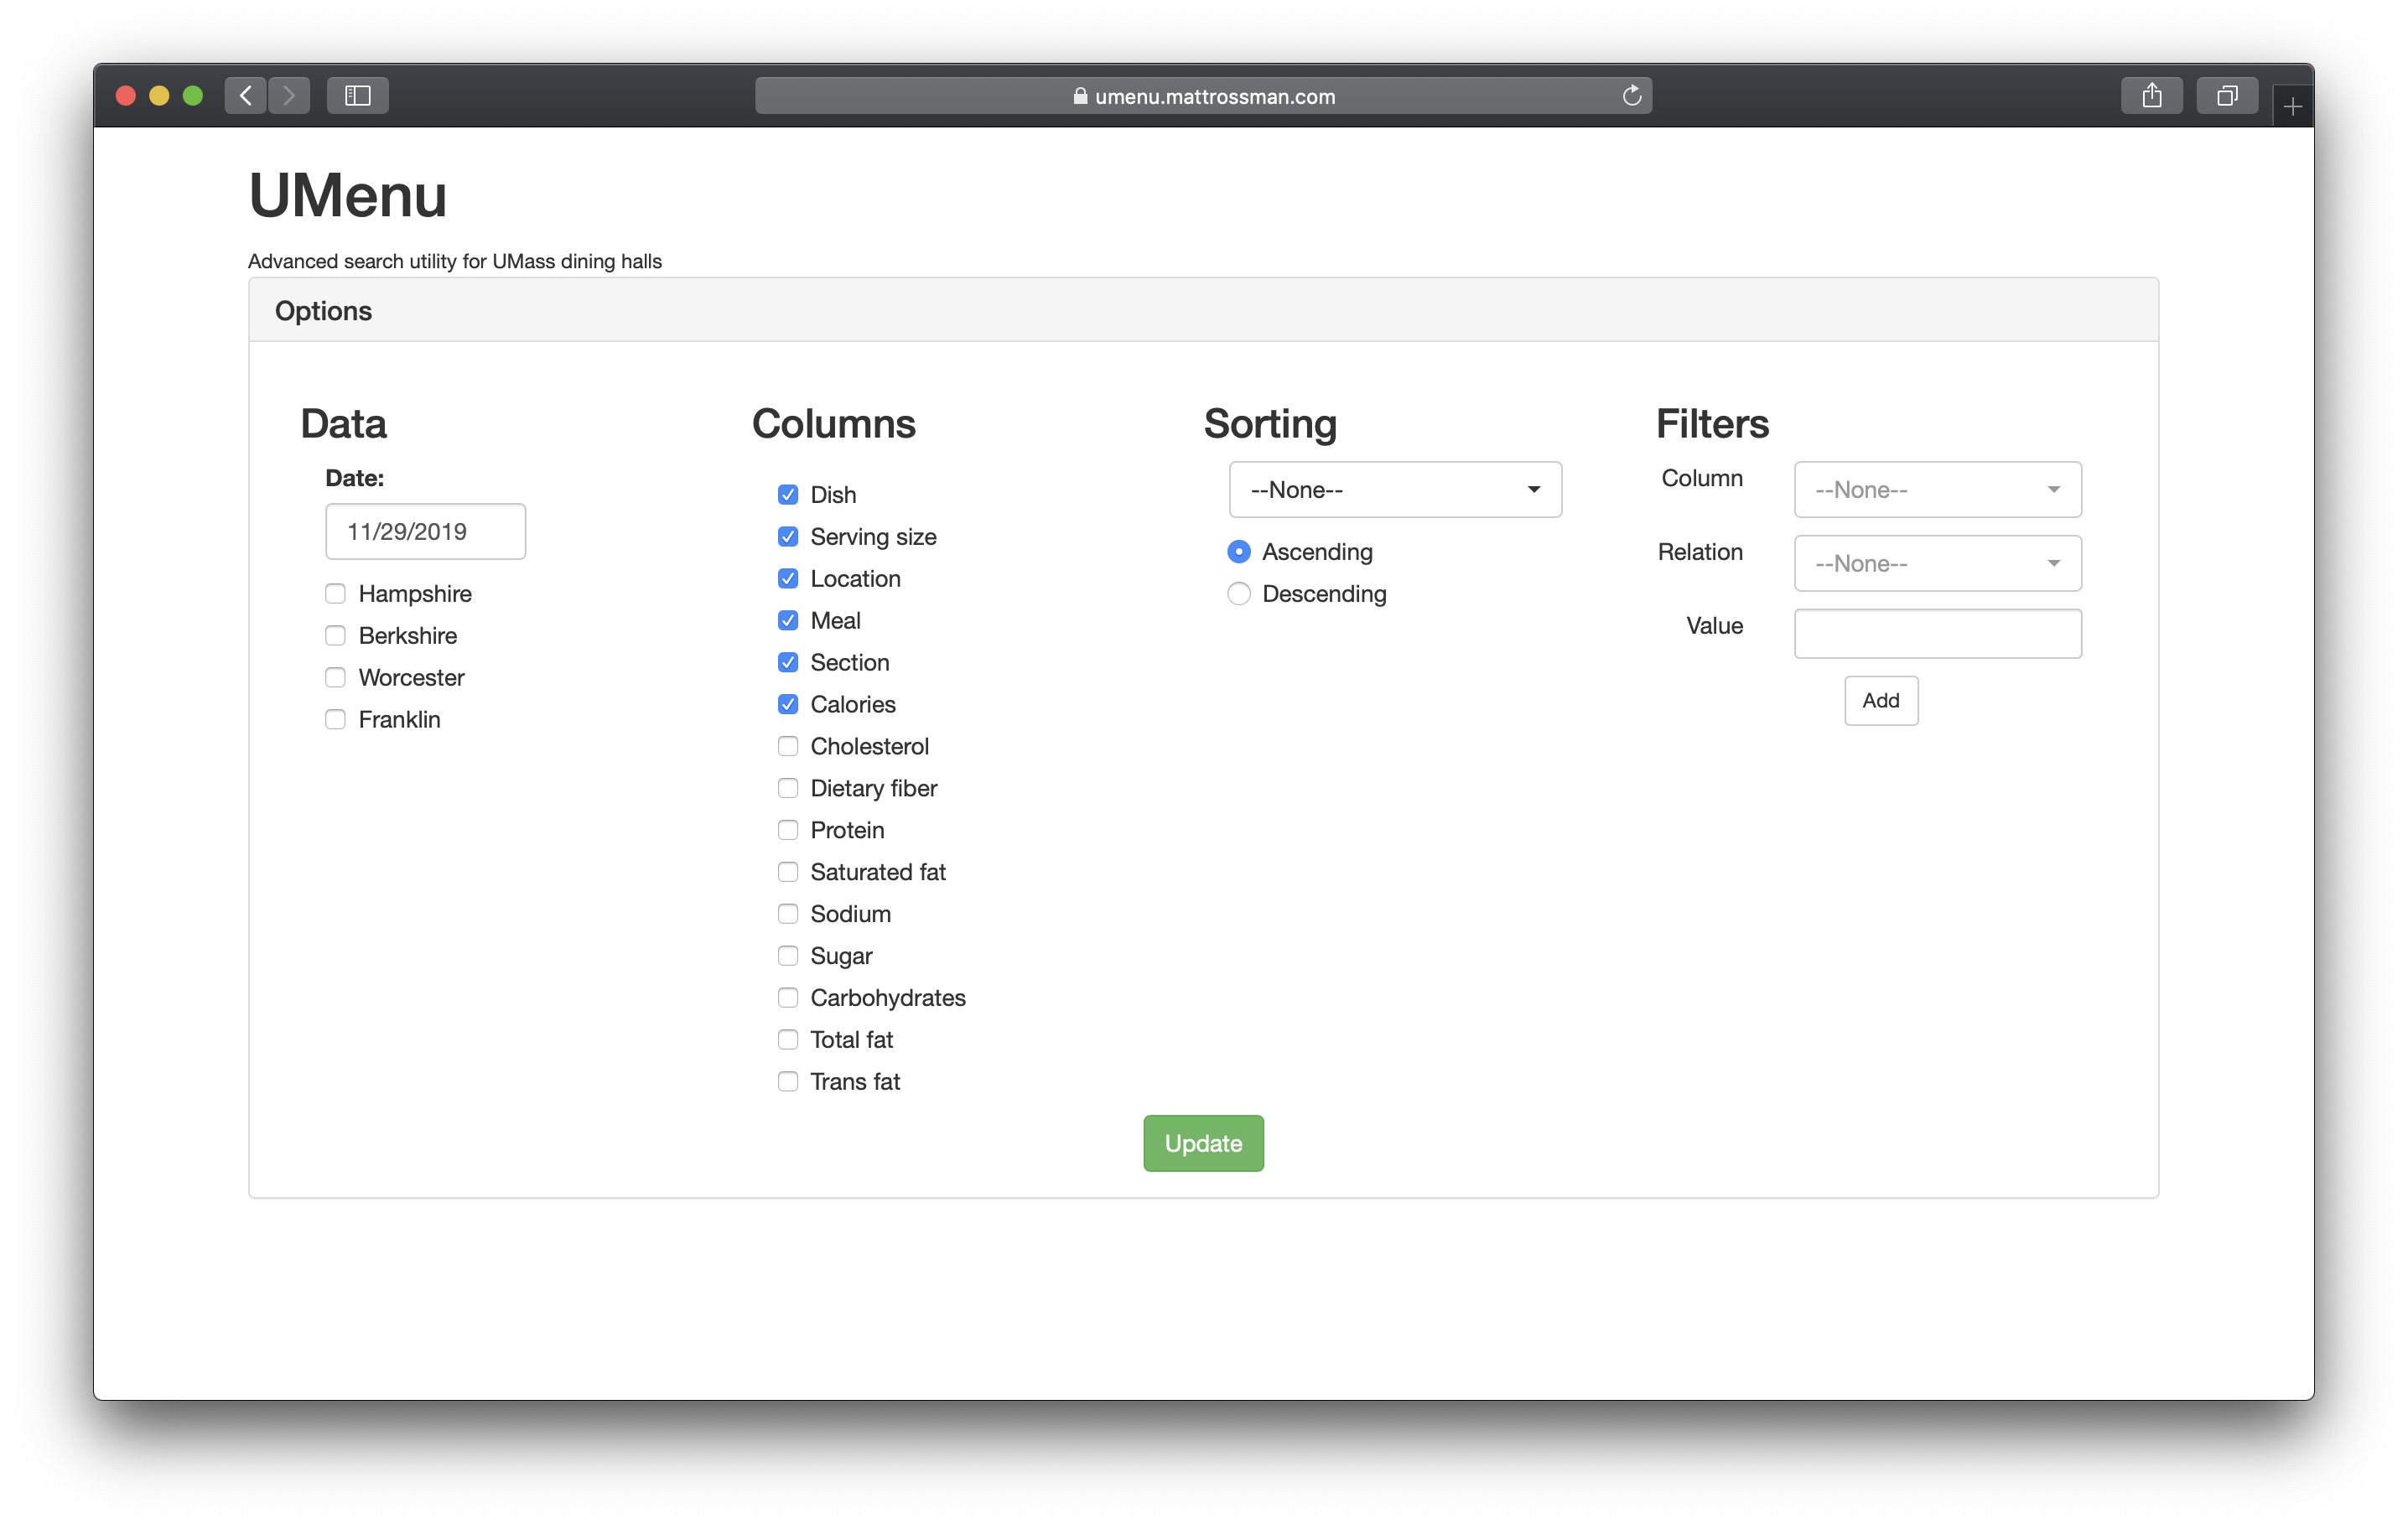The image size is (2408, 1524).
Task: Check the Trans fat column
Action: (x=788, y=1083)
